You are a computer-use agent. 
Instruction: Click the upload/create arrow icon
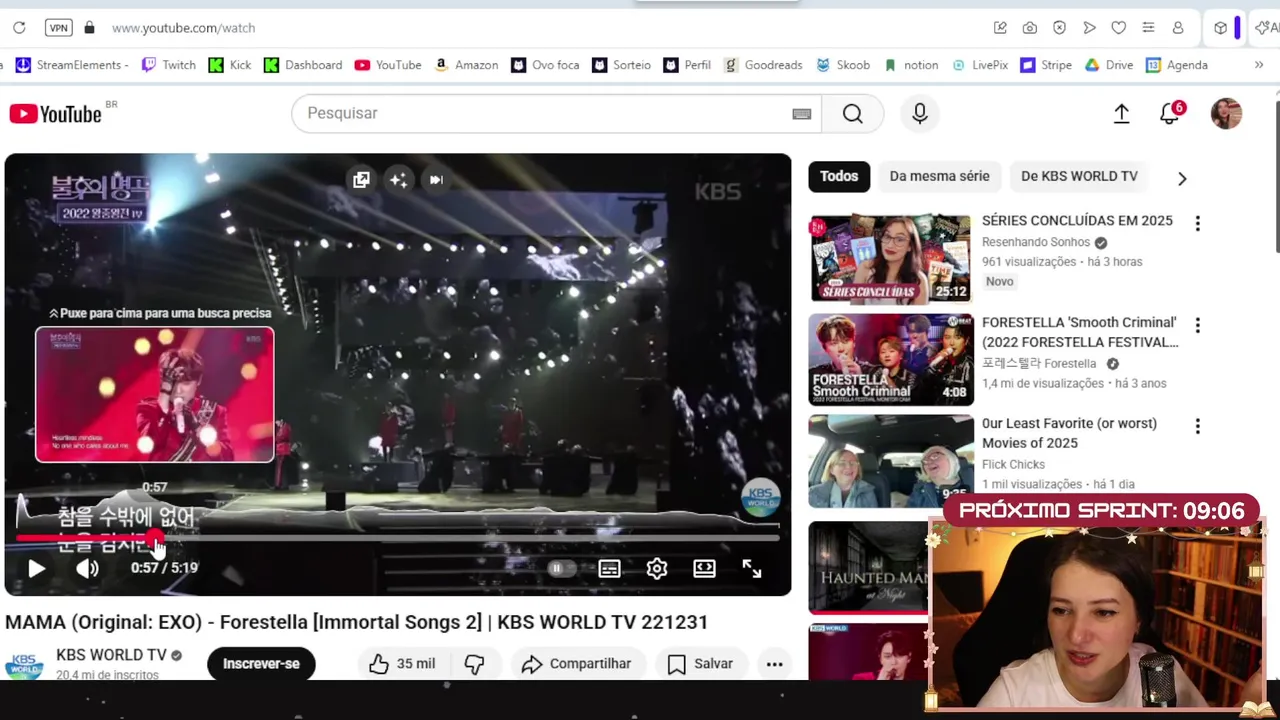coord(1121,114)
